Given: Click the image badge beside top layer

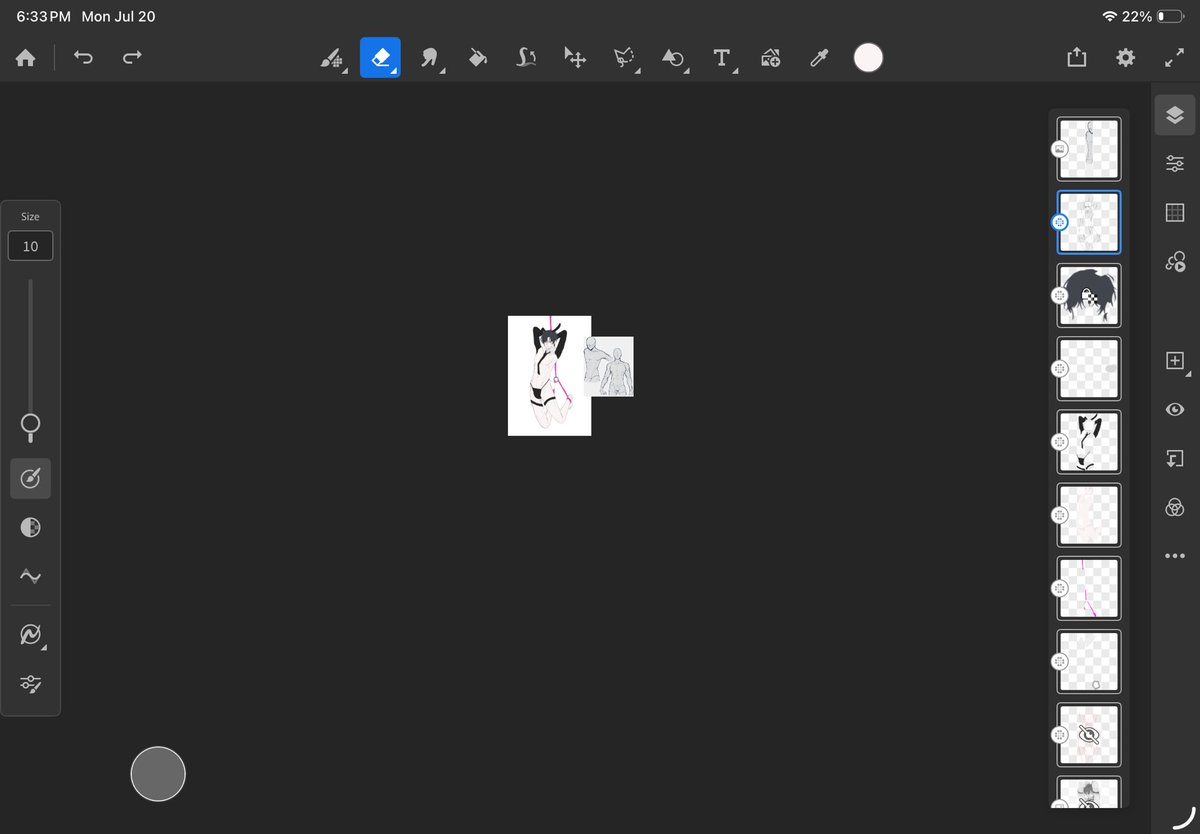Looking at the screenshot, I should tap(1060, 149).
